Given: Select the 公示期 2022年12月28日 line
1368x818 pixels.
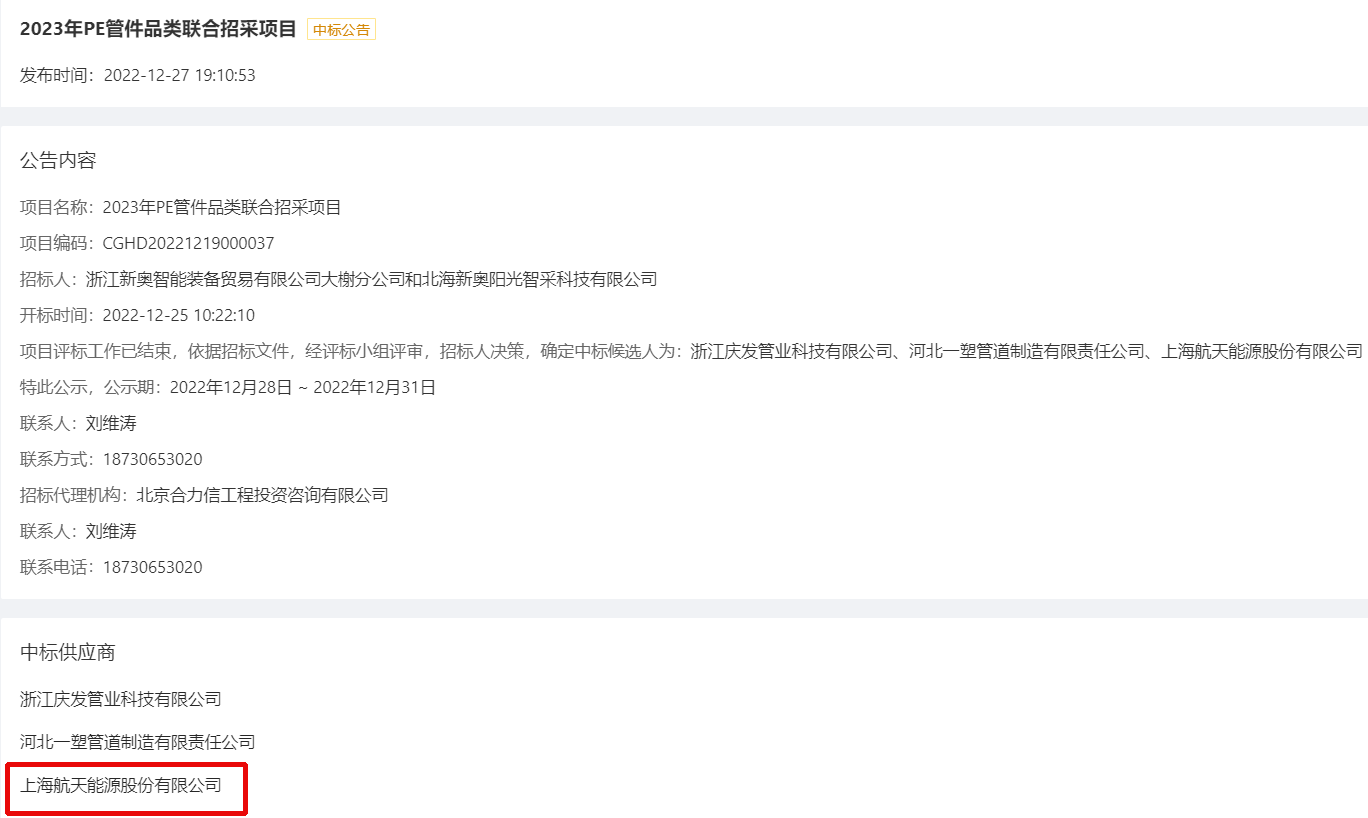Looking at the screenshot, I should [x=228, y=387].
